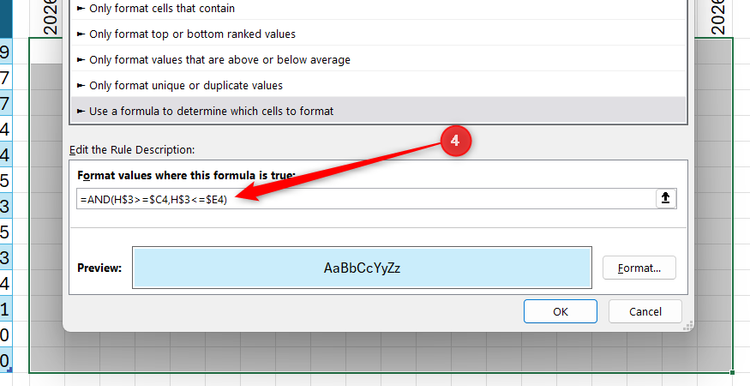
Task: Select 'Only format cells that contain' rule type
Action: coord(378,9)
